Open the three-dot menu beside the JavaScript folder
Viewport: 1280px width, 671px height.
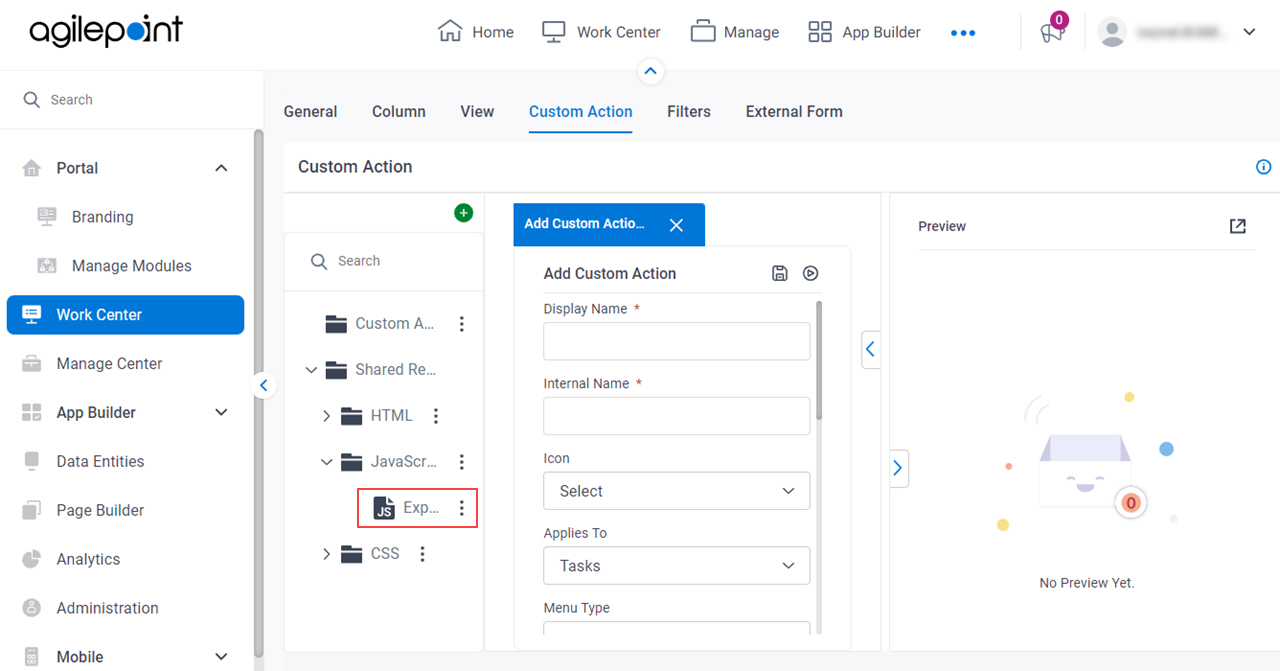click(x=462, y=462)
